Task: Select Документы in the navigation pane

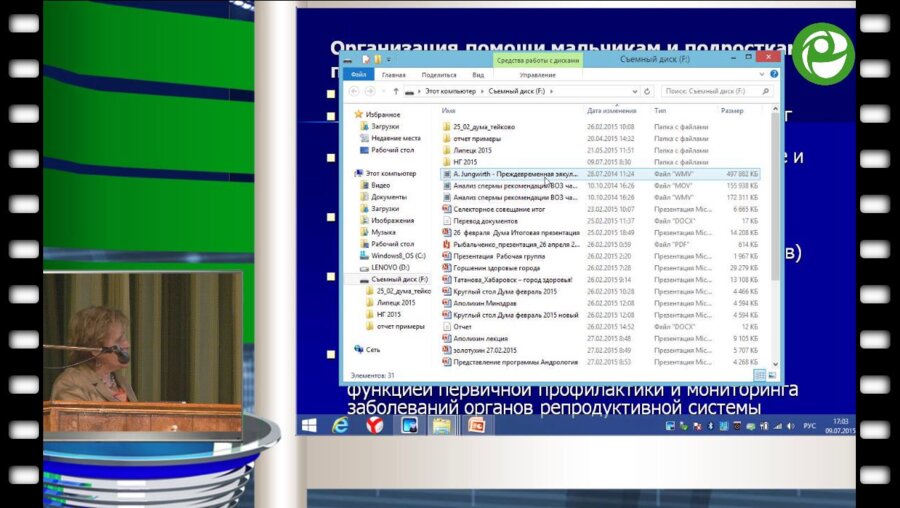Action: pyautogui.click(x=389, y=197)
